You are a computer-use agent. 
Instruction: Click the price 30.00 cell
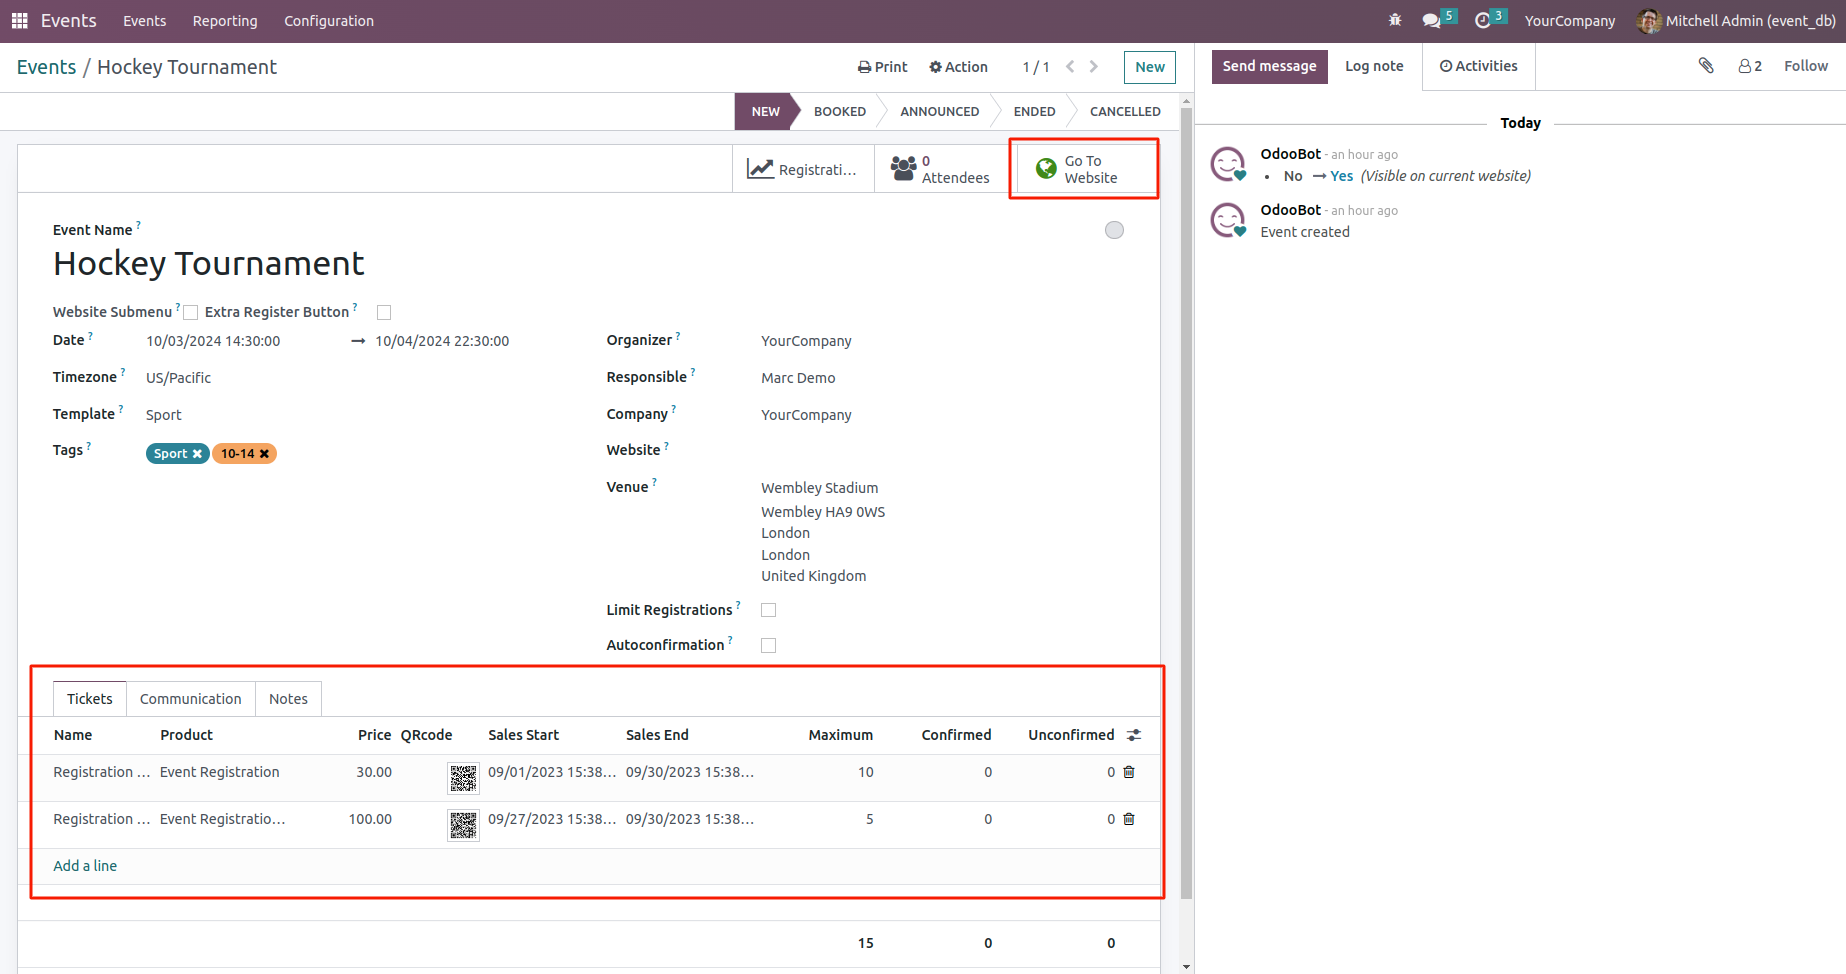point(374,772)
